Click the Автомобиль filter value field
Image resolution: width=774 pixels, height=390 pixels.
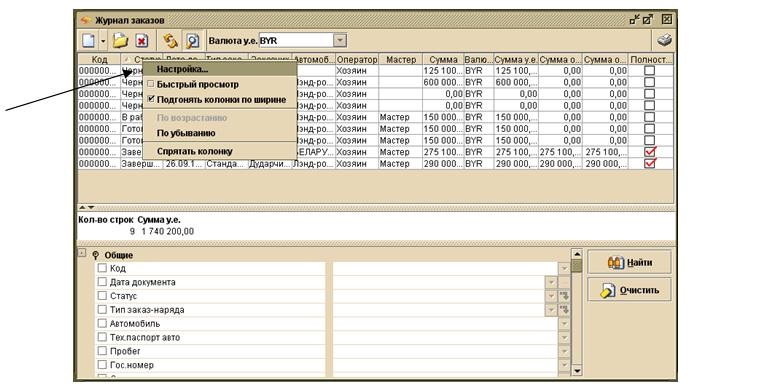(x=446, y=323)
